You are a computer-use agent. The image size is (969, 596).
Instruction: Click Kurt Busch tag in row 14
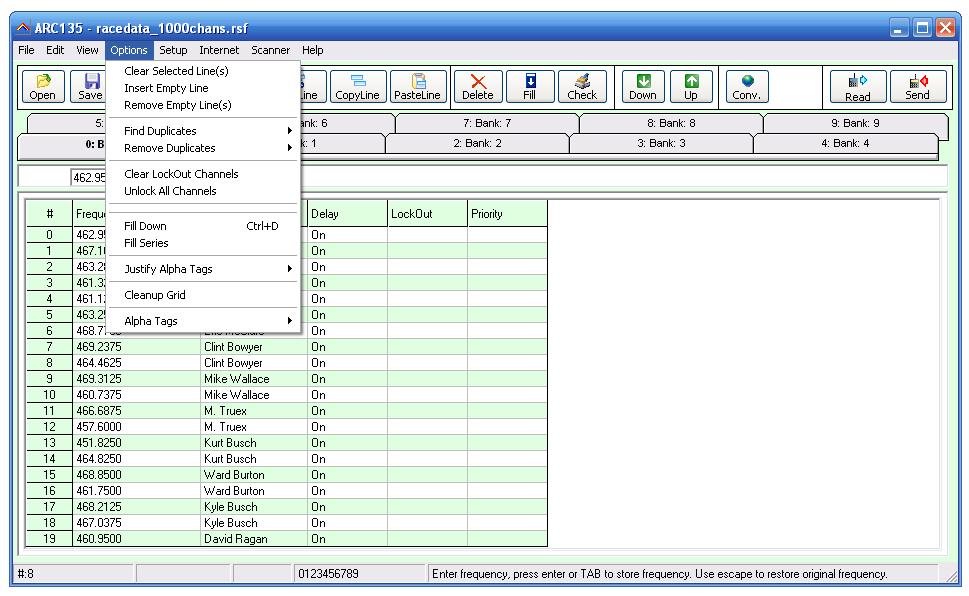[x=254, y=459]
